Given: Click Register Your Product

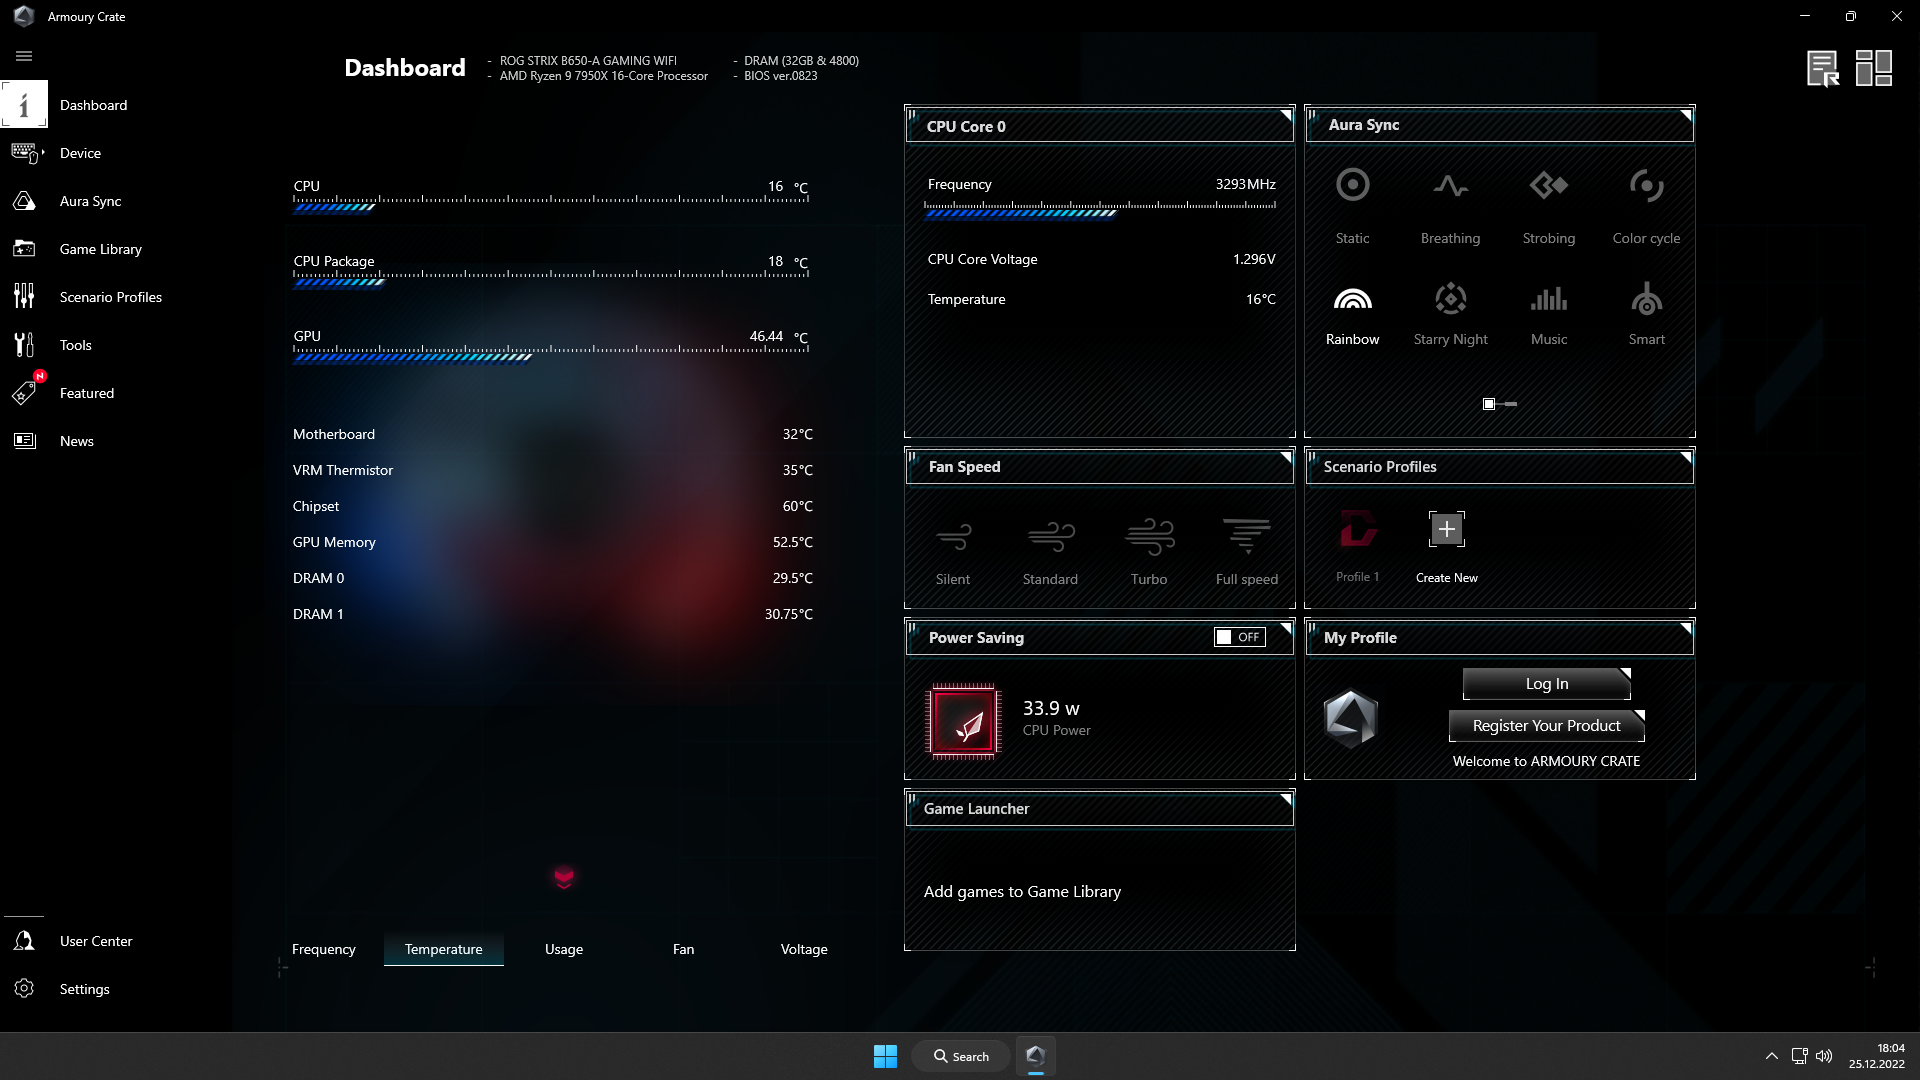Looking at the screenshot, I should pyautogui.click(x=1545, y=725).
